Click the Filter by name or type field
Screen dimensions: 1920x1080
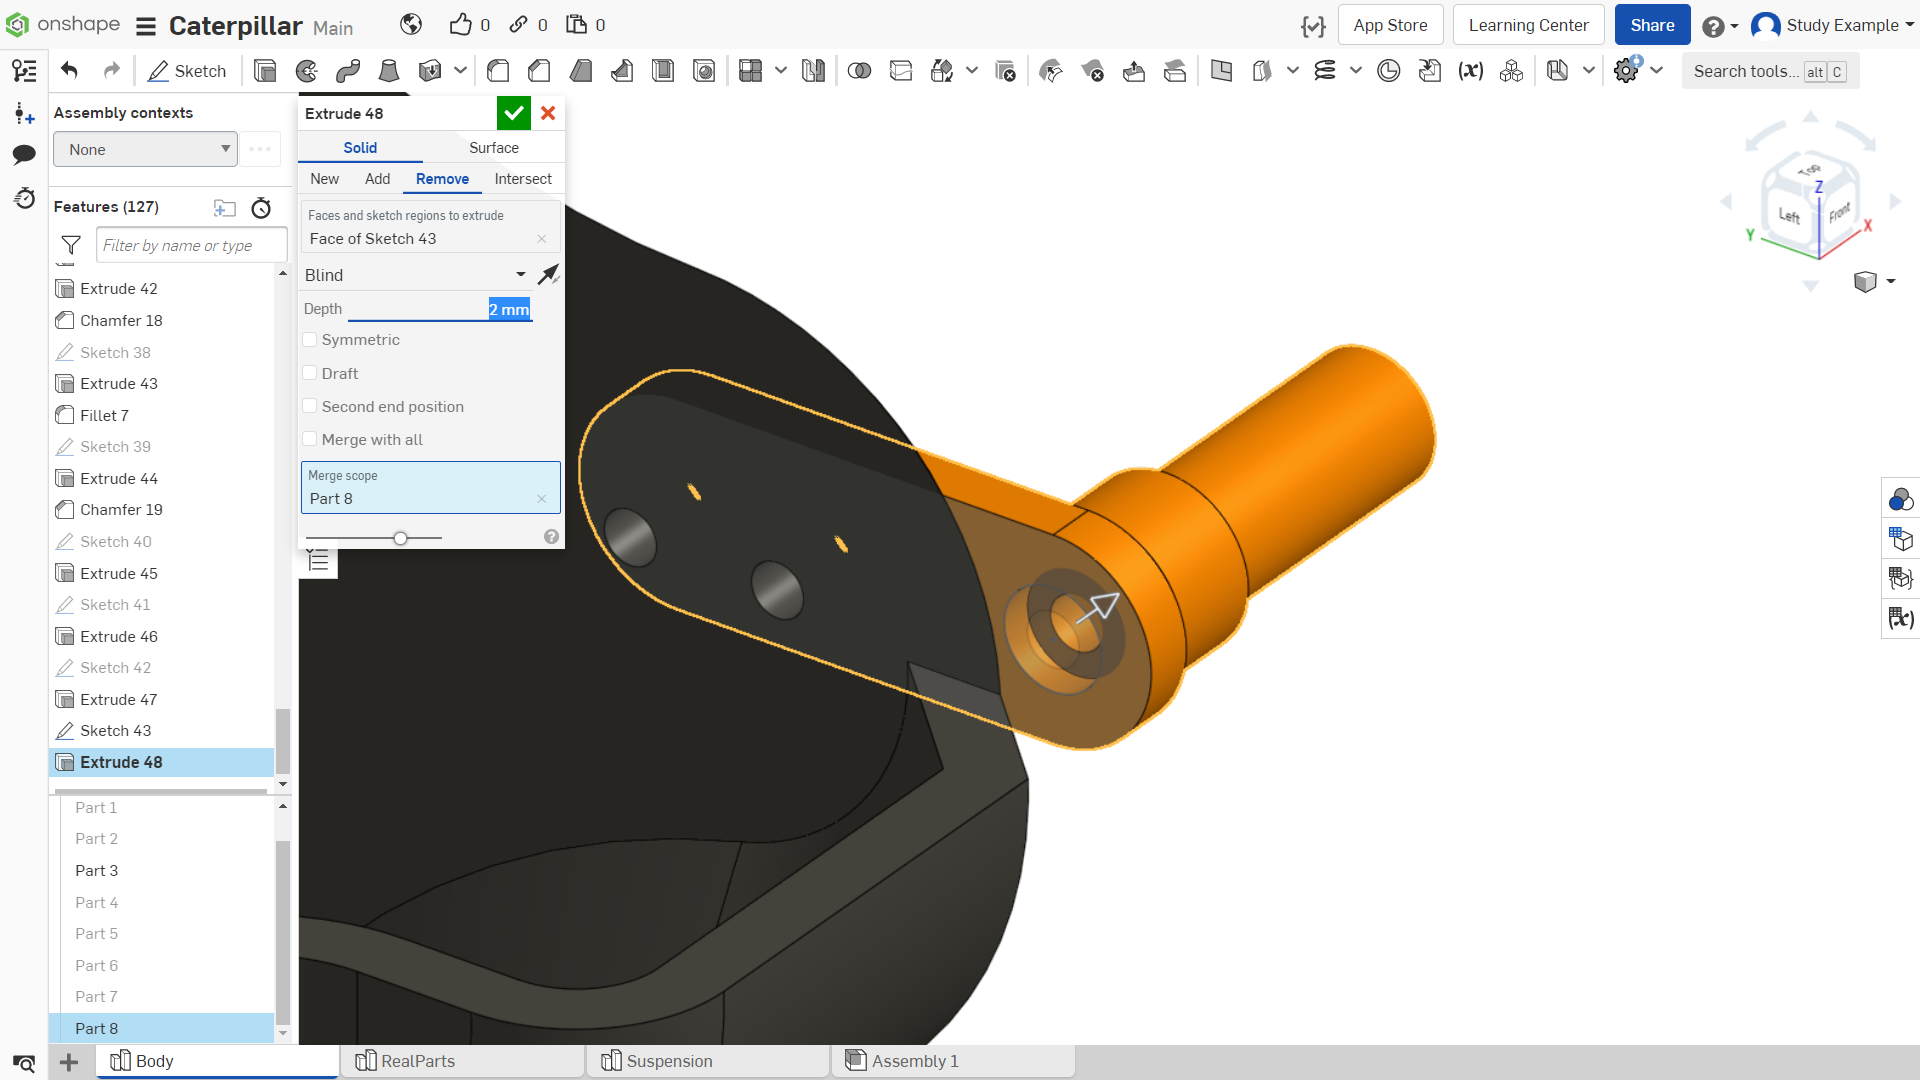tap(192, 245)
